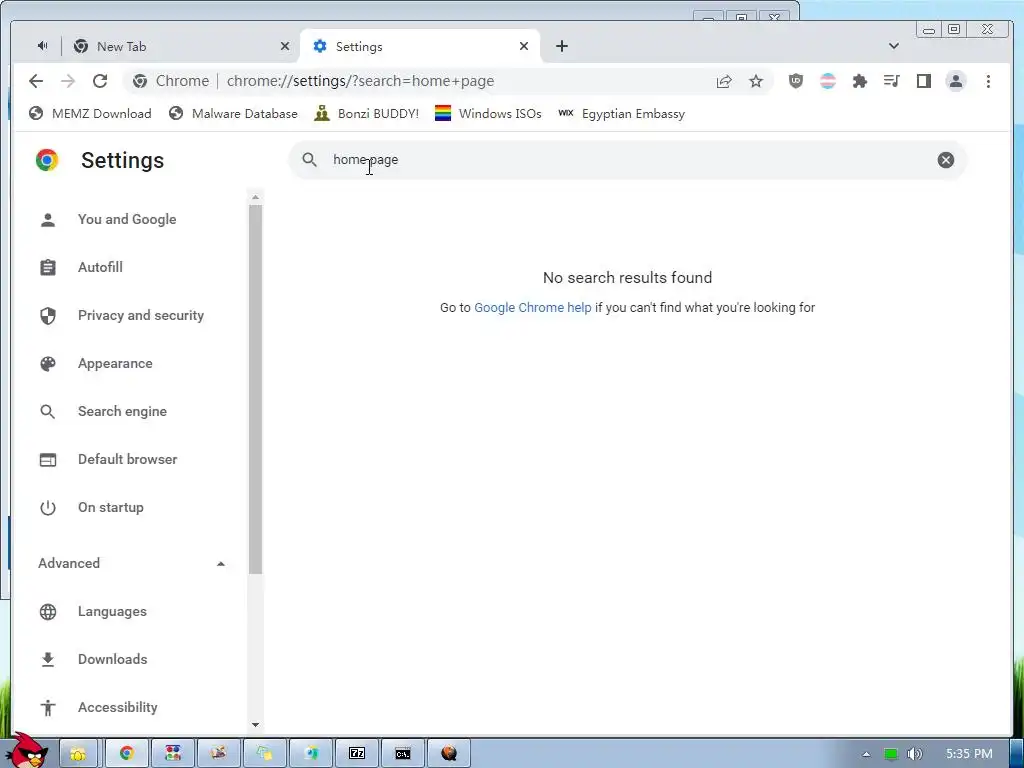
Task: Click Chrome icon on the taskbar
Action: pyautogui.click(x=127, y=754)
